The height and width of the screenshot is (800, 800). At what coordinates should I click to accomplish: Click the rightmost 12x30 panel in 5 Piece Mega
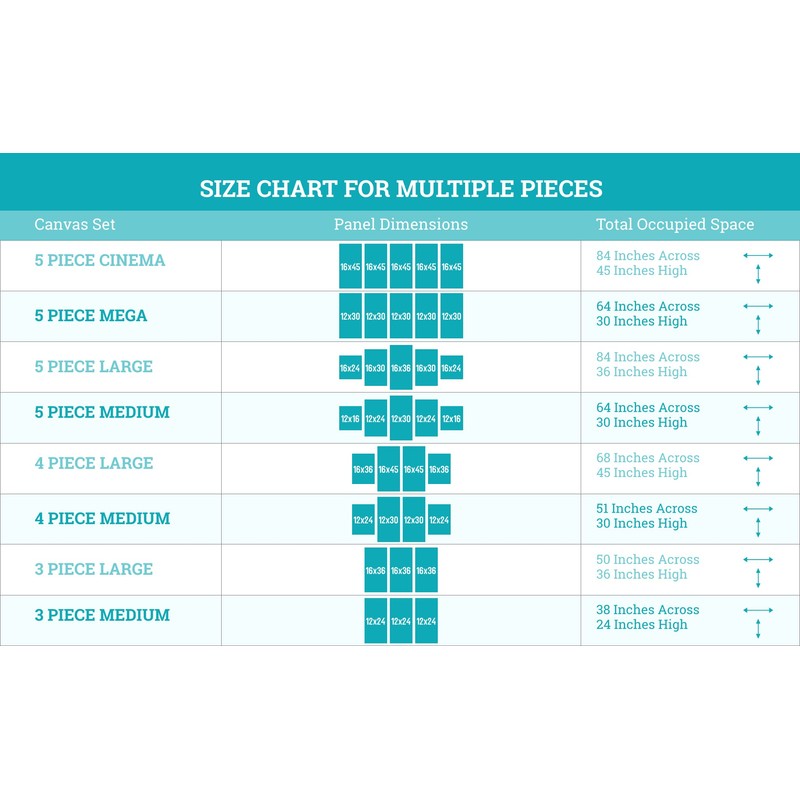tap(452, 316)
